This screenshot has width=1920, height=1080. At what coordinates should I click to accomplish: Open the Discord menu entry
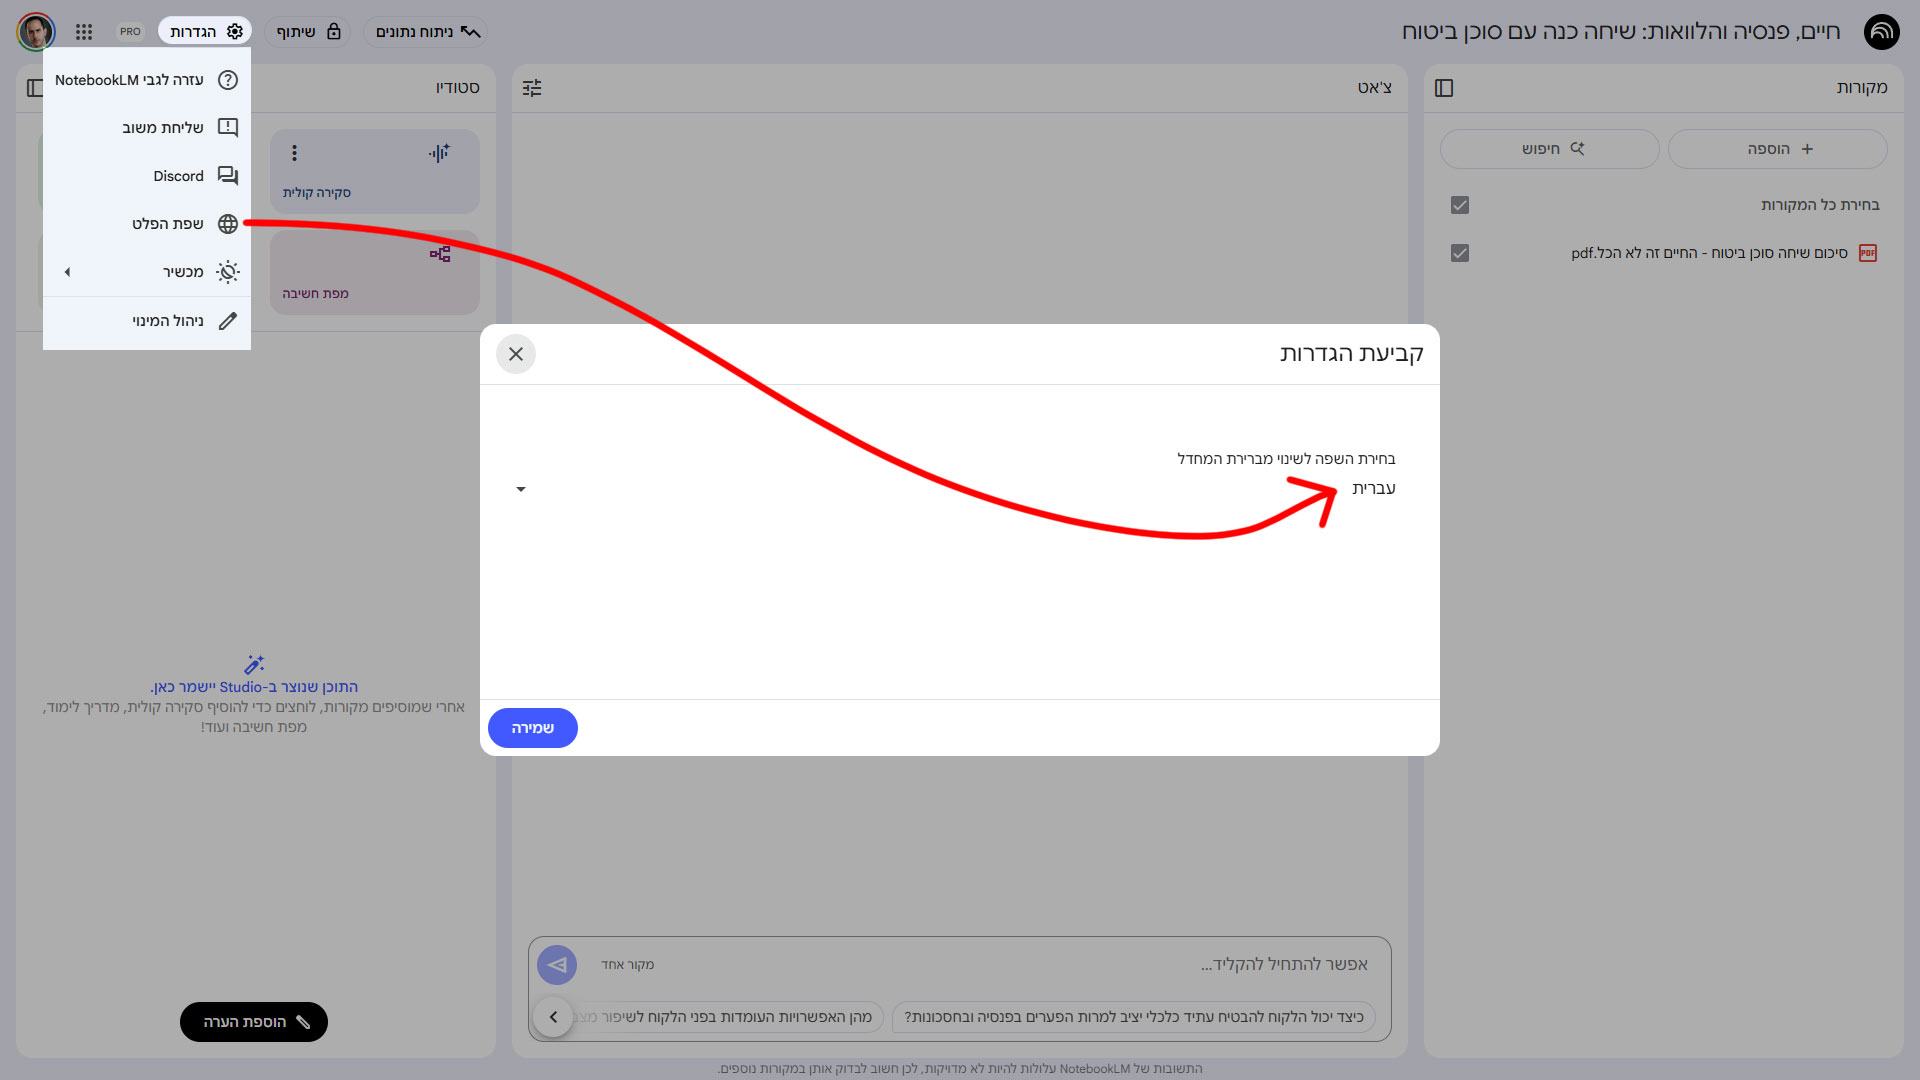coord(178,176)
